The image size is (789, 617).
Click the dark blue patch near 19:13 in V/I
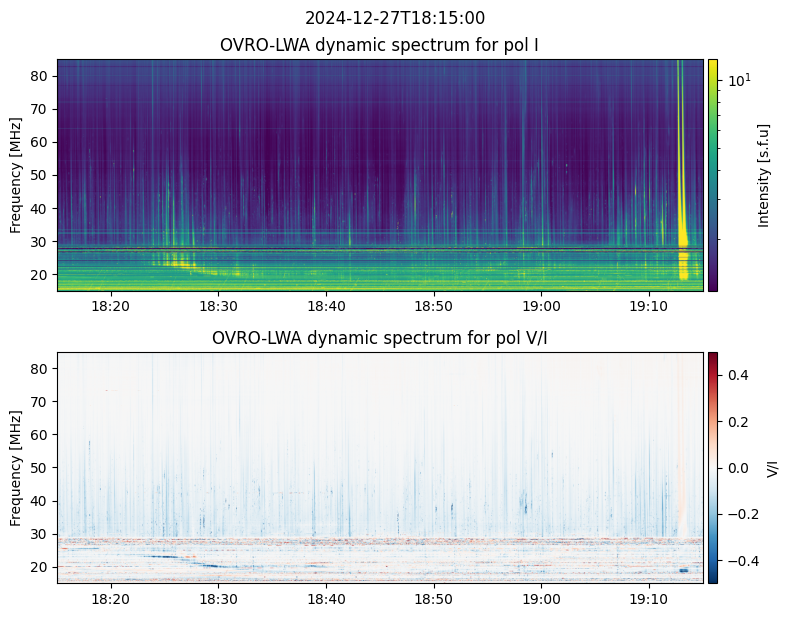click(683, 570)
